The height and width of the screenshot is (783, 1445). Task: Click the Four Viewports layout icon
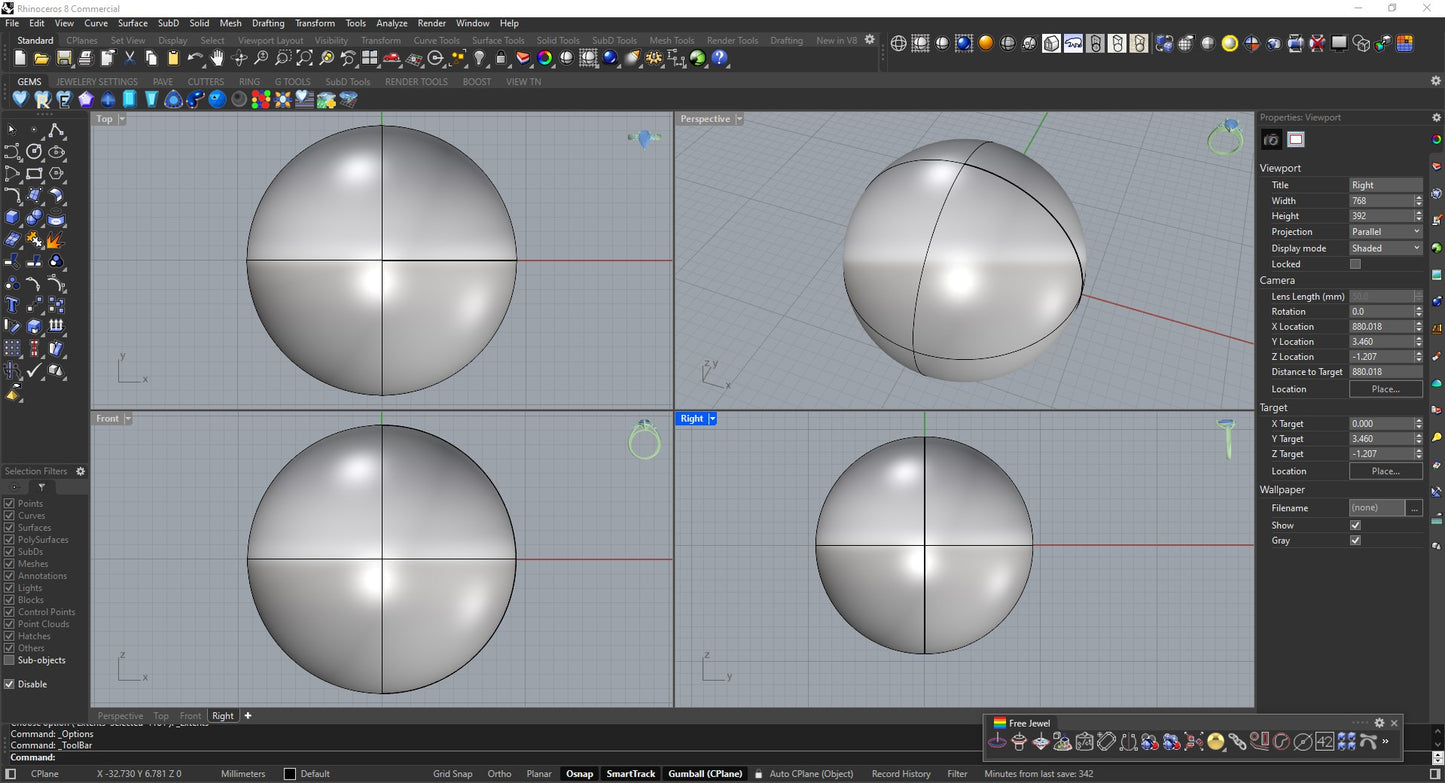tap(369, 59)
